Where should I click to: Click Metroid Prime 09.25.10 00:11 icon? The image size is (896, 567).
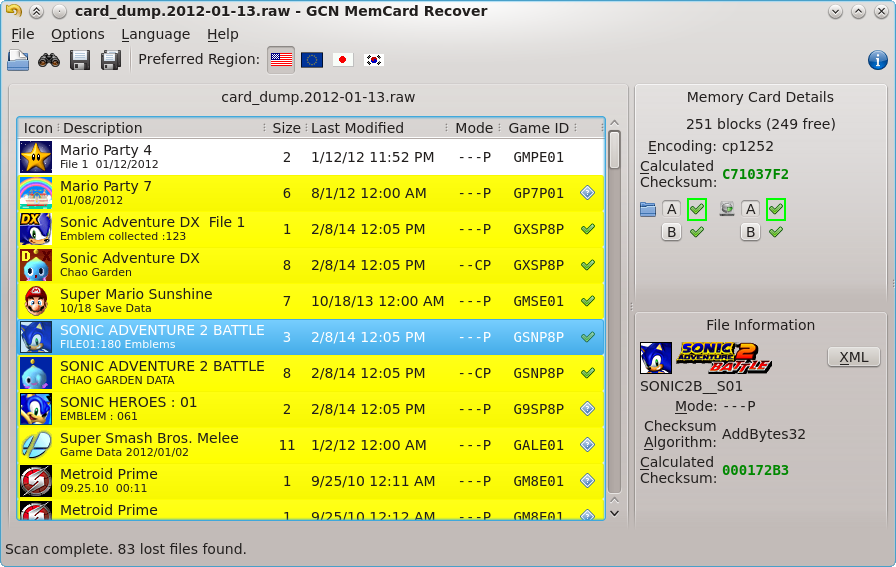click(x=36, y=481)
